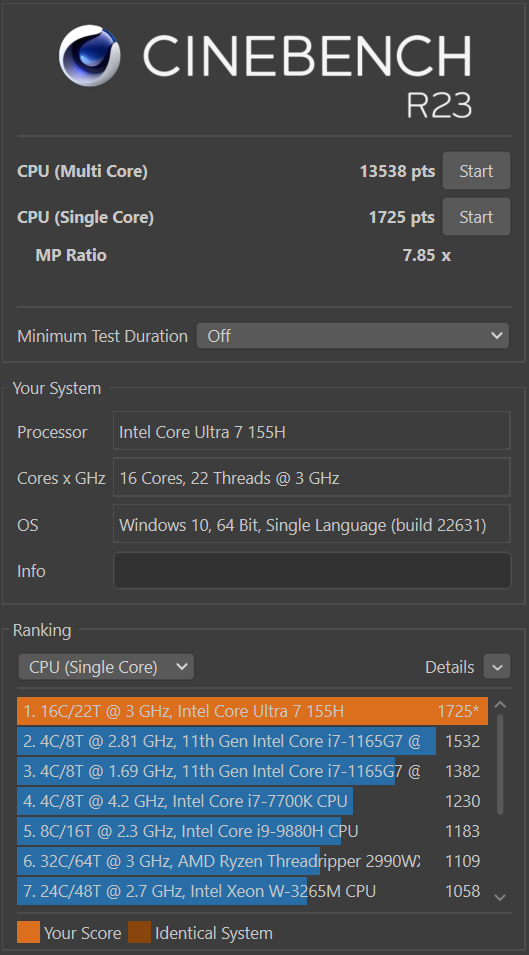The image size is (529, 955).
Task: Click the Cores x GHz field
Action: [312, 478]
